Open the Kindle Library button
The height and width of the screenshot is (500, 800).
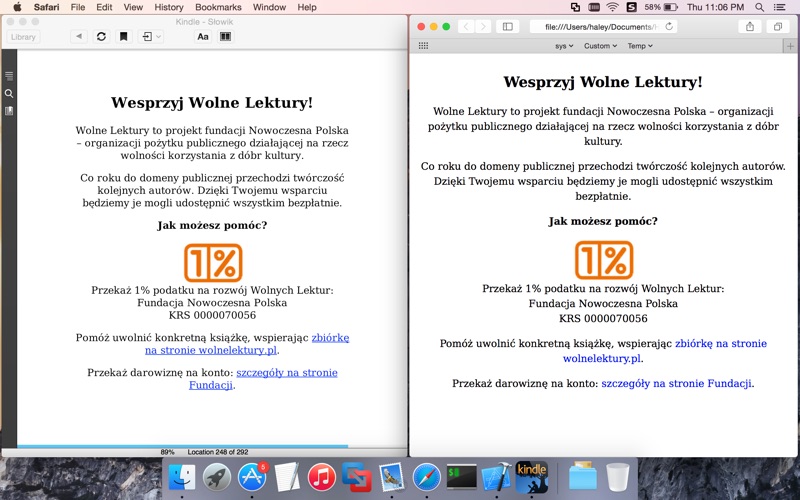point(23,37)
